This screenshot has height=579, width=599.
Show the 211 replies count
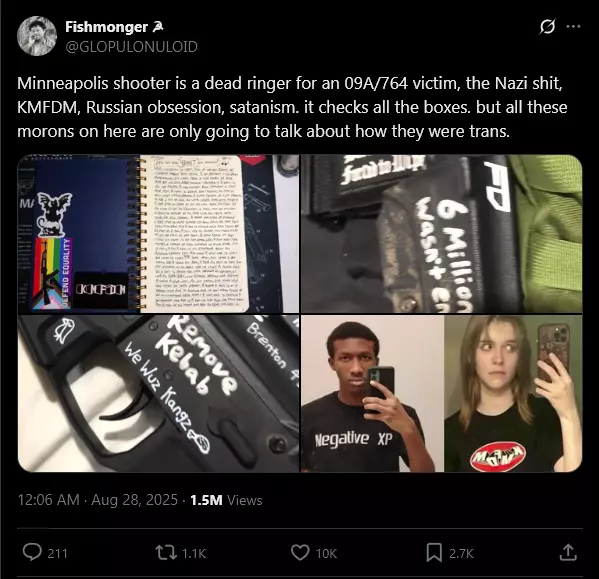[57, 553]
